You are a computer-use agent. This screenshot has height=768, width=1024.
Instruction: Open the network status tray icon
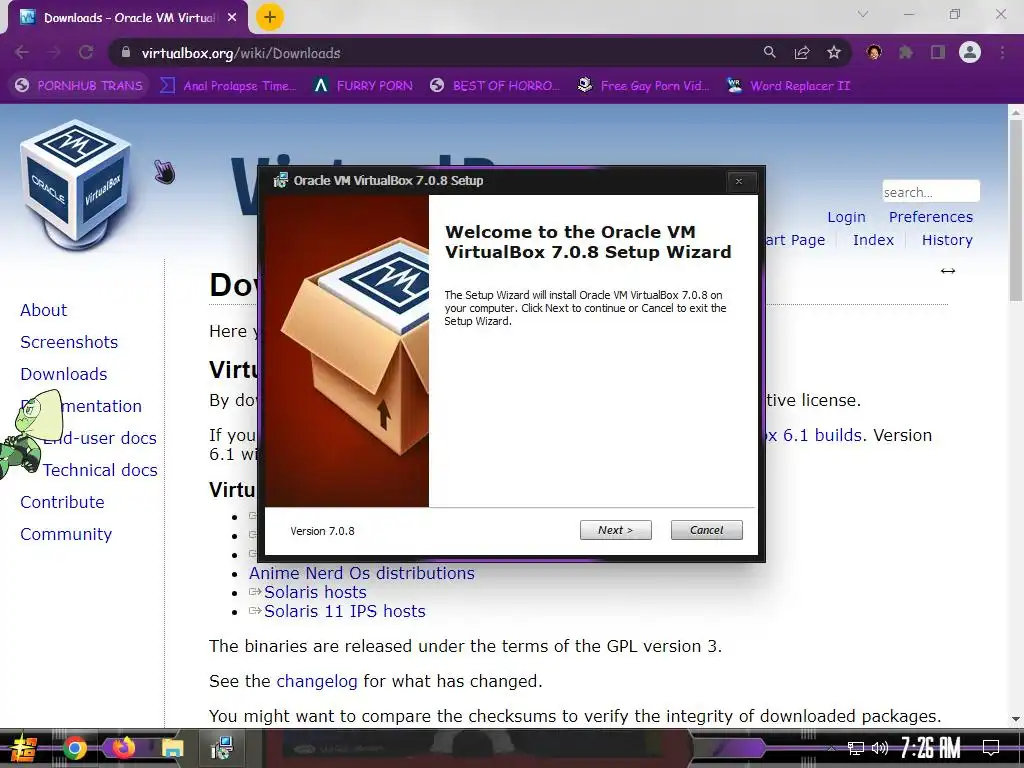(856, 748)
